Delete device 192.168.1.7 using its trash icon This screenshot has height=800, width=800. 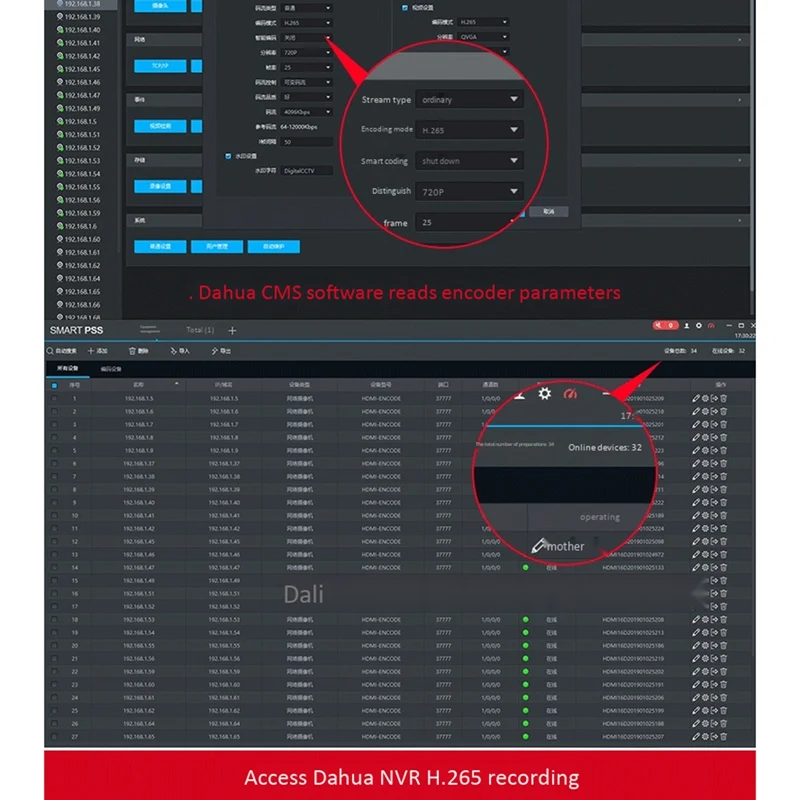click(x=723, y=424)
